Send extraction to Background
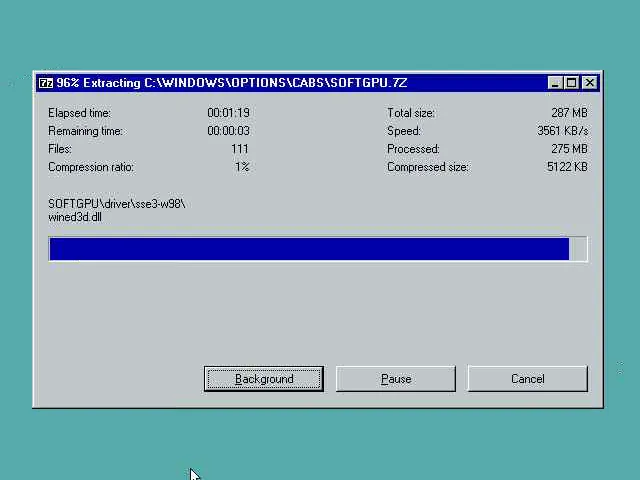 click(x=264, y=379)
